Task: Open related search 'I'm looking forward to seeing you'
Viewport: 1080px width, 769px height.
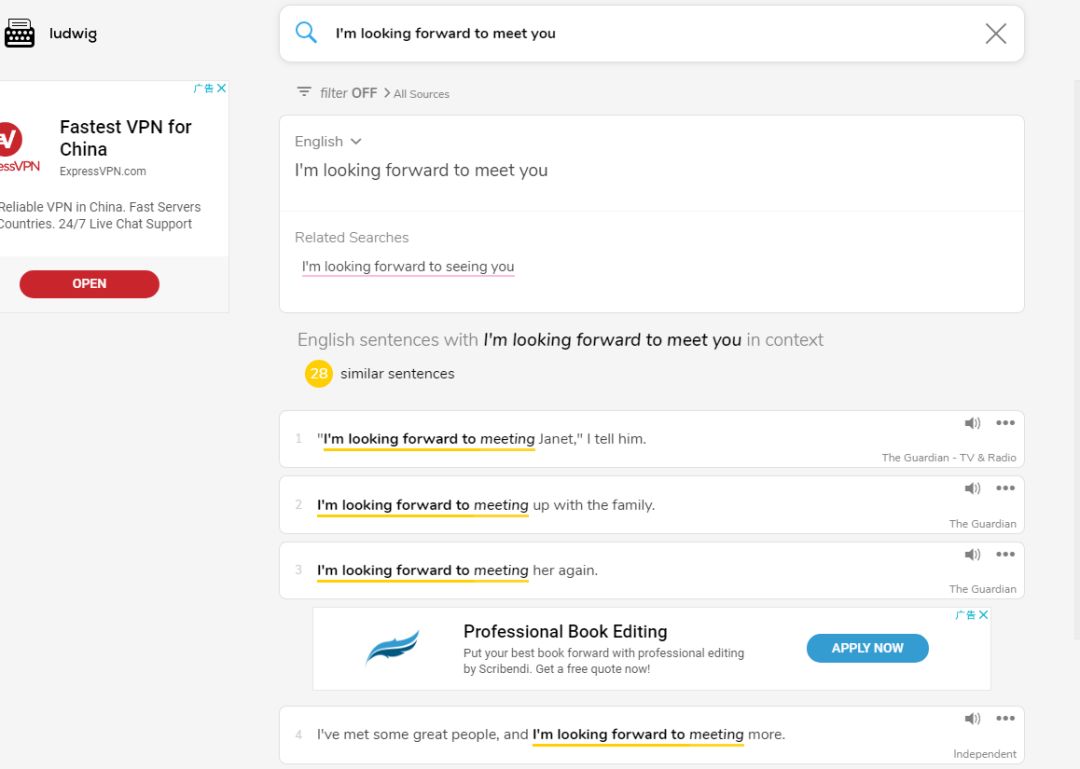Action: [x=408, y=267]
